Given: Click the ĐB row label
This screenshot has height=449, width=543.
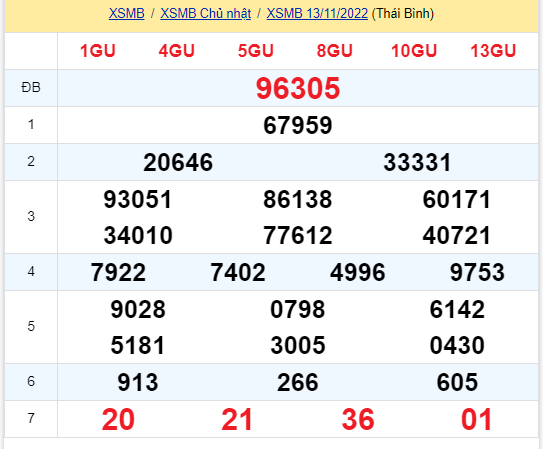Looking at the screenshot, I should 31,88.
